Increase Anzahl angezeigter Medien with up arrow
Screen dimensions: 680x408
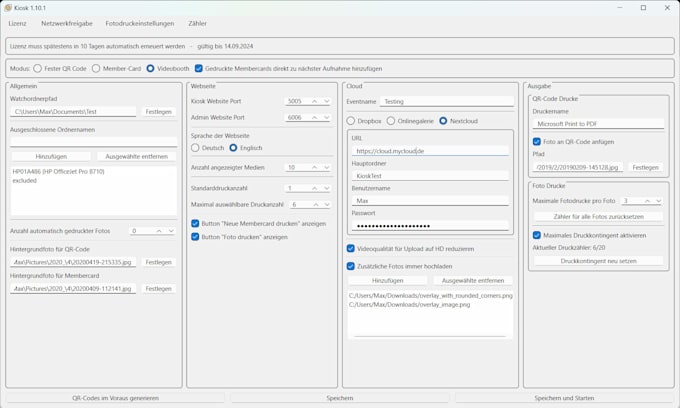[x=314, y=168]
